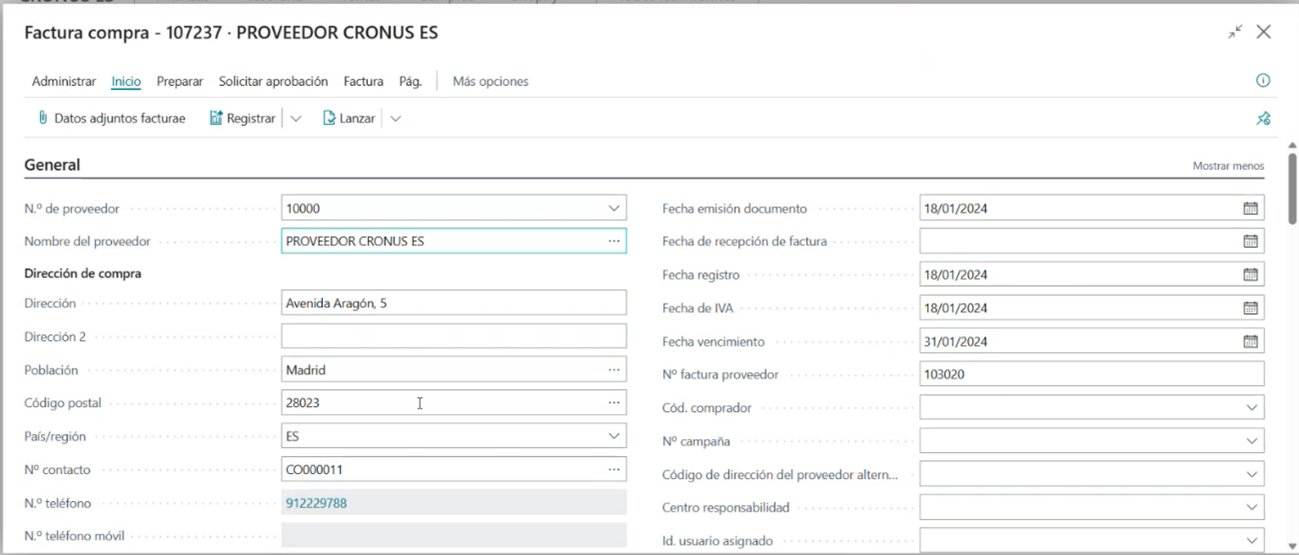
Task: Open calendar for Fecha registro
Action: pyautogui.click(x=1250, y=274)
